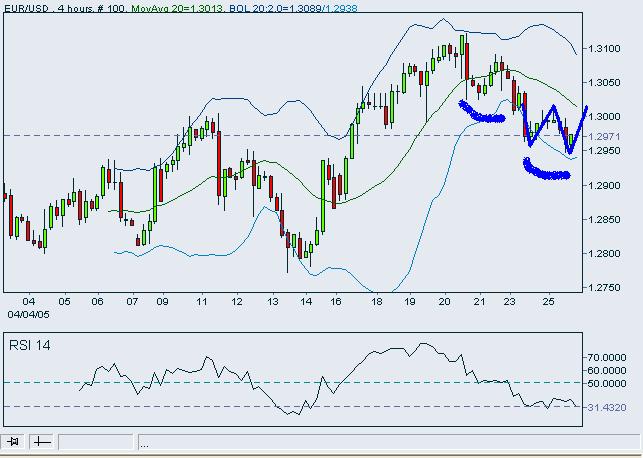643x458 pixels.
Task: Click the 1.3100 price axis label
Action: [604, 49]
